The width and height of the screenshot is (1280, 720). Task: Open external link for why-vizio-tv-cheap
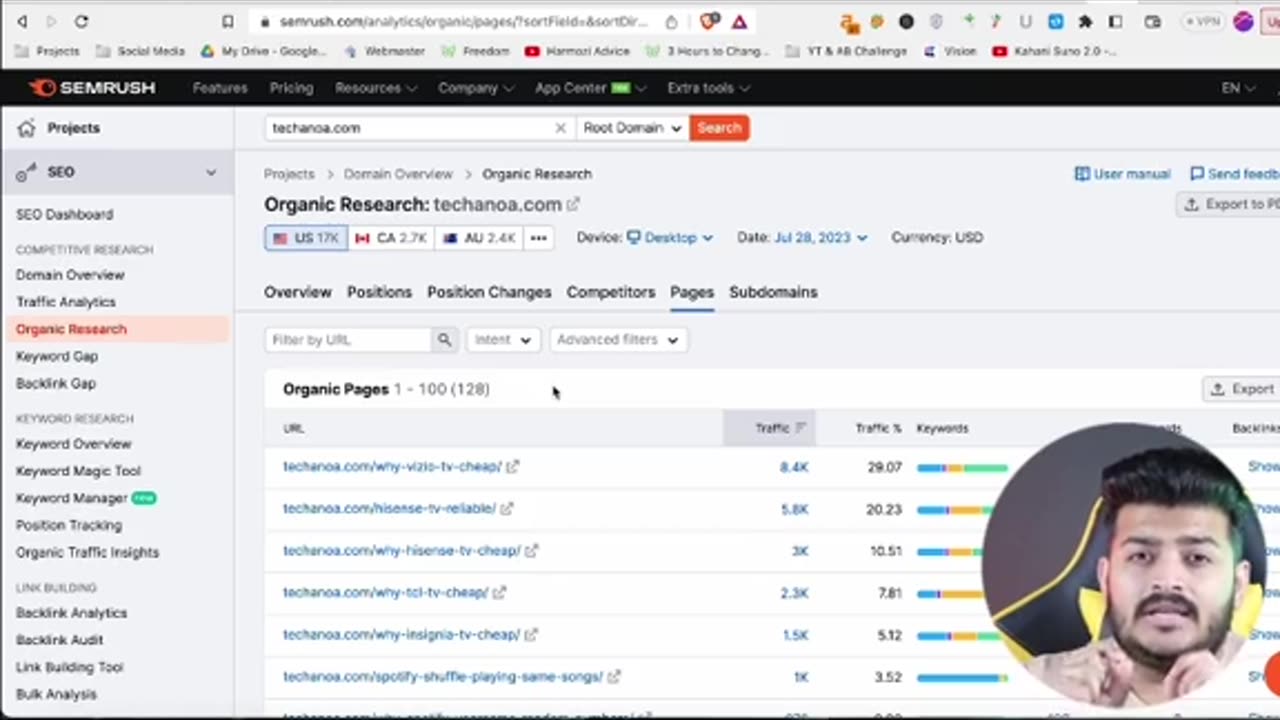coord(513,467)
